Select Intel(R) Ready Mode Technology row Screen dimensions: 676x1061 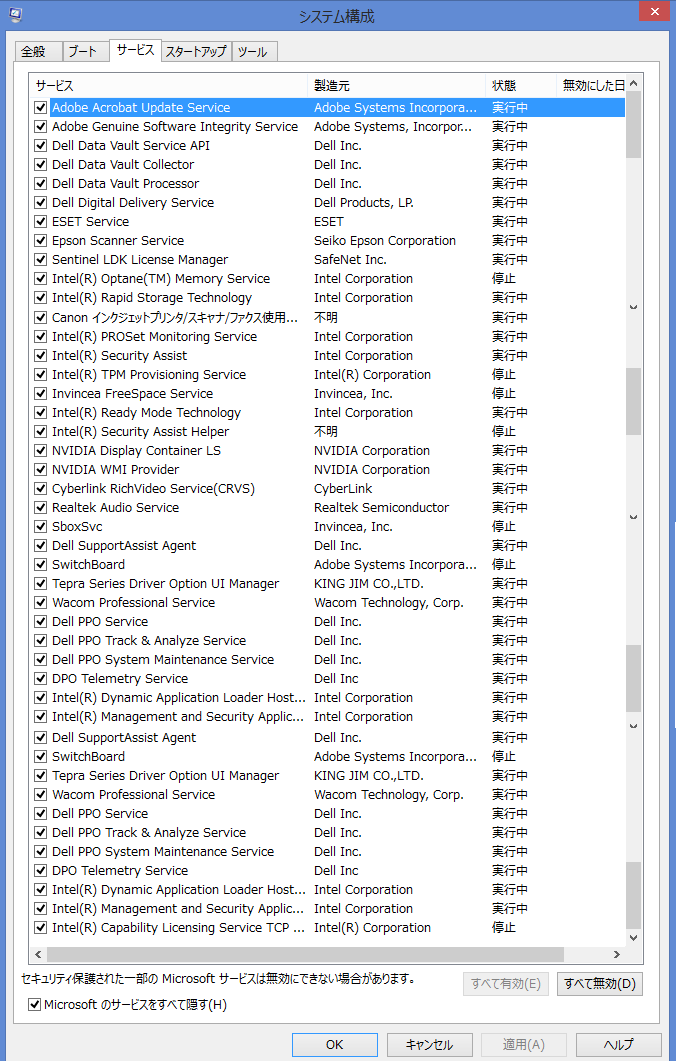328,413
